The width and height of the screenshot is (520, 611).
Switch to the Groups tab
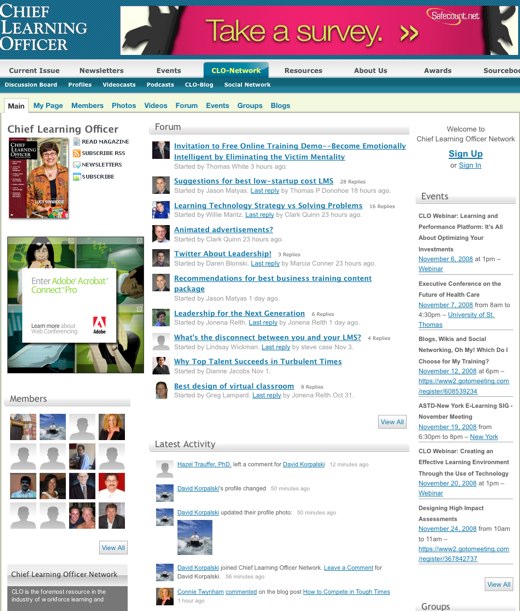[x=249, y=106]
